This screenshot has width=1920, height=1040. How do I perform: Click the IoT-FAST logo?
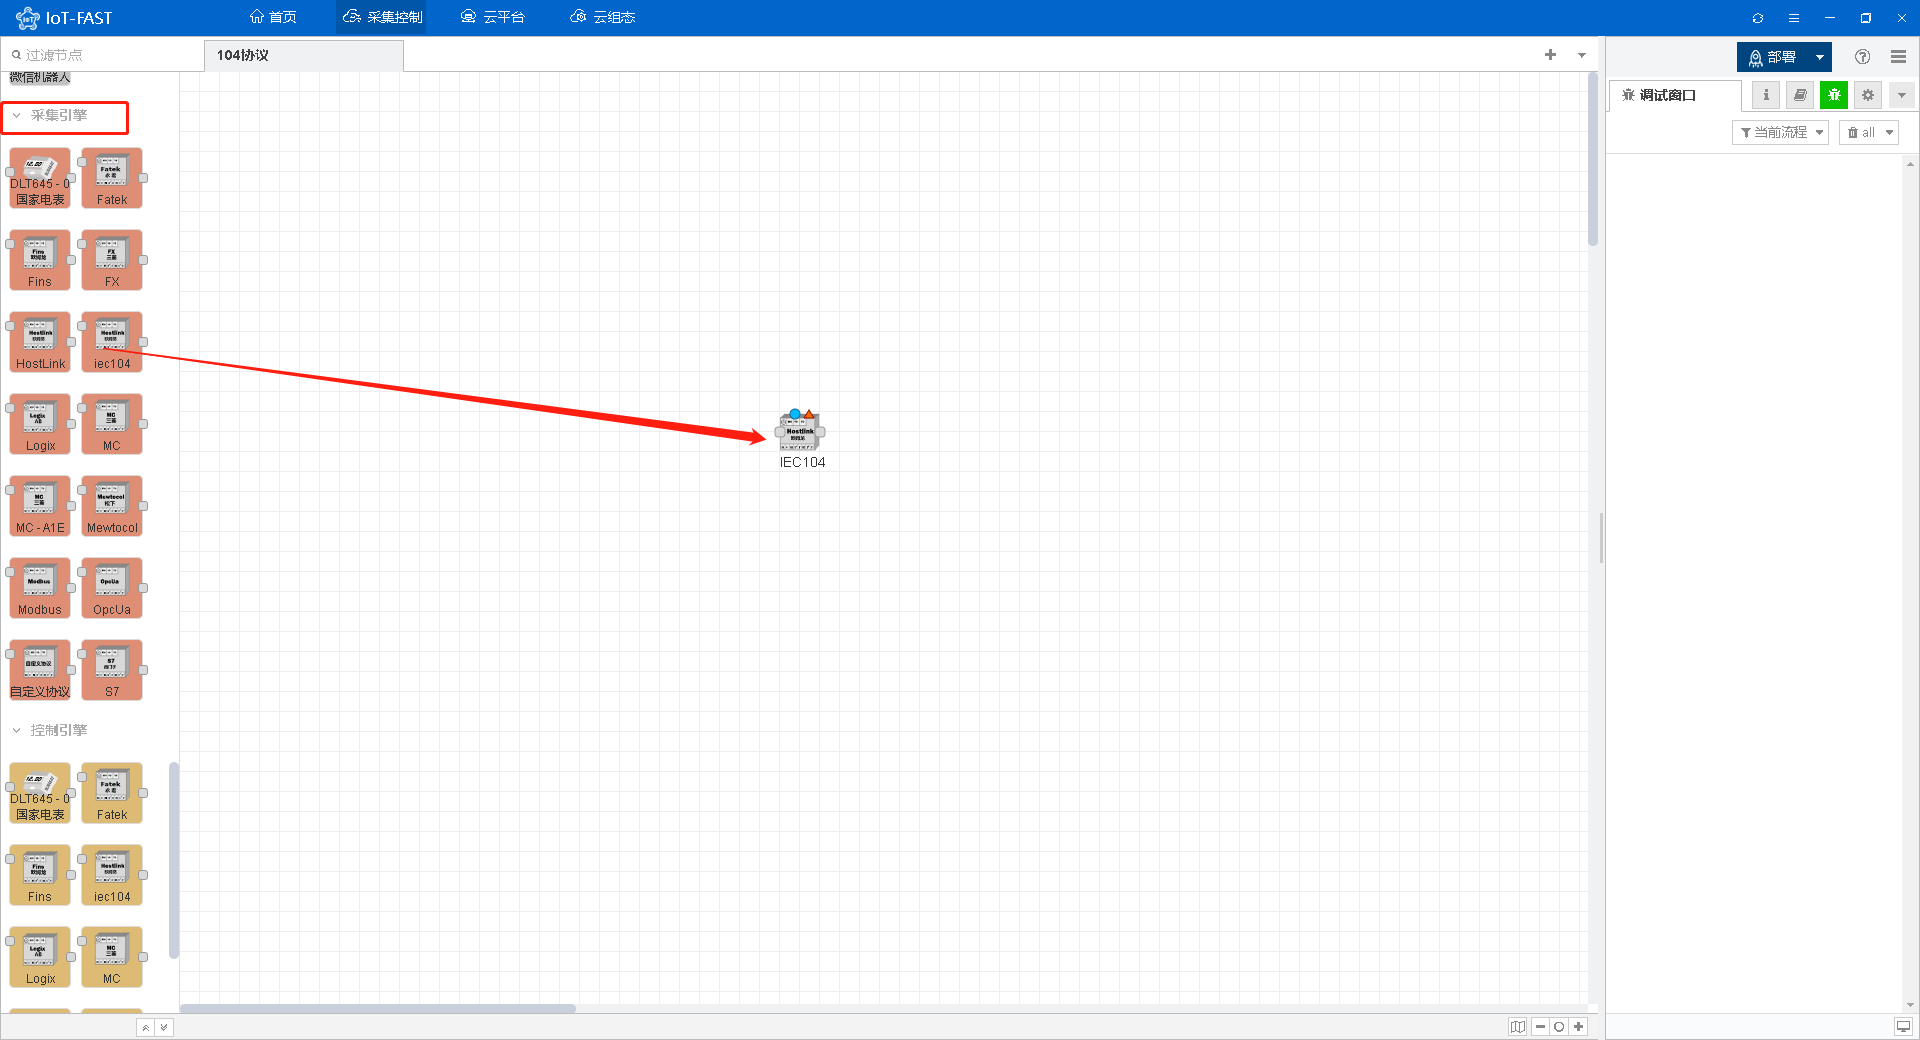click(x=64, y=18)
